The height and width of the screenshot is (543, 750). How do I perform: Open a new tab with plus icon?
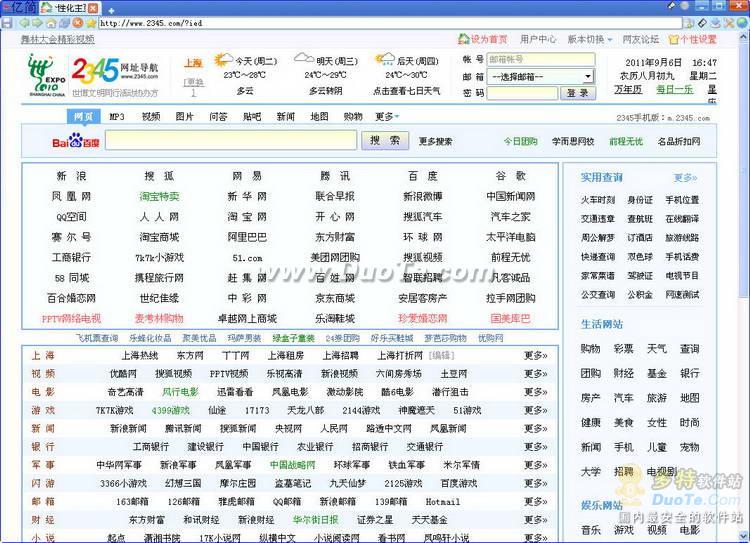pos(111,10)
